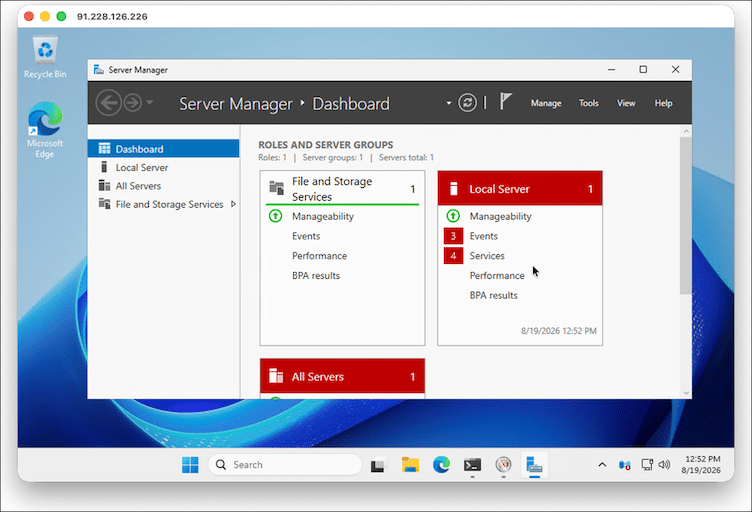Click the back navigation arrow
Image resolution: width=752 pixels, height=512 pixels.
[x=108, y=103]
